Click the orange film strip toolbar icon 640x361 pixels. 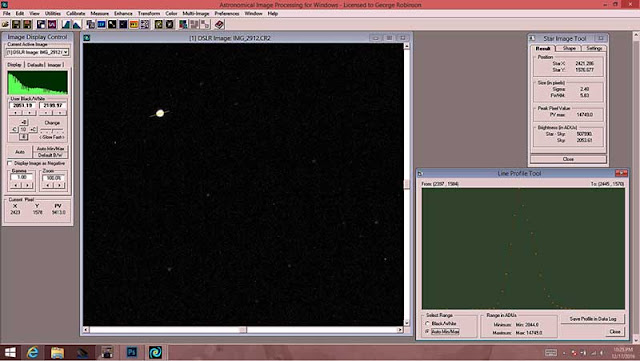pos(134,25)
